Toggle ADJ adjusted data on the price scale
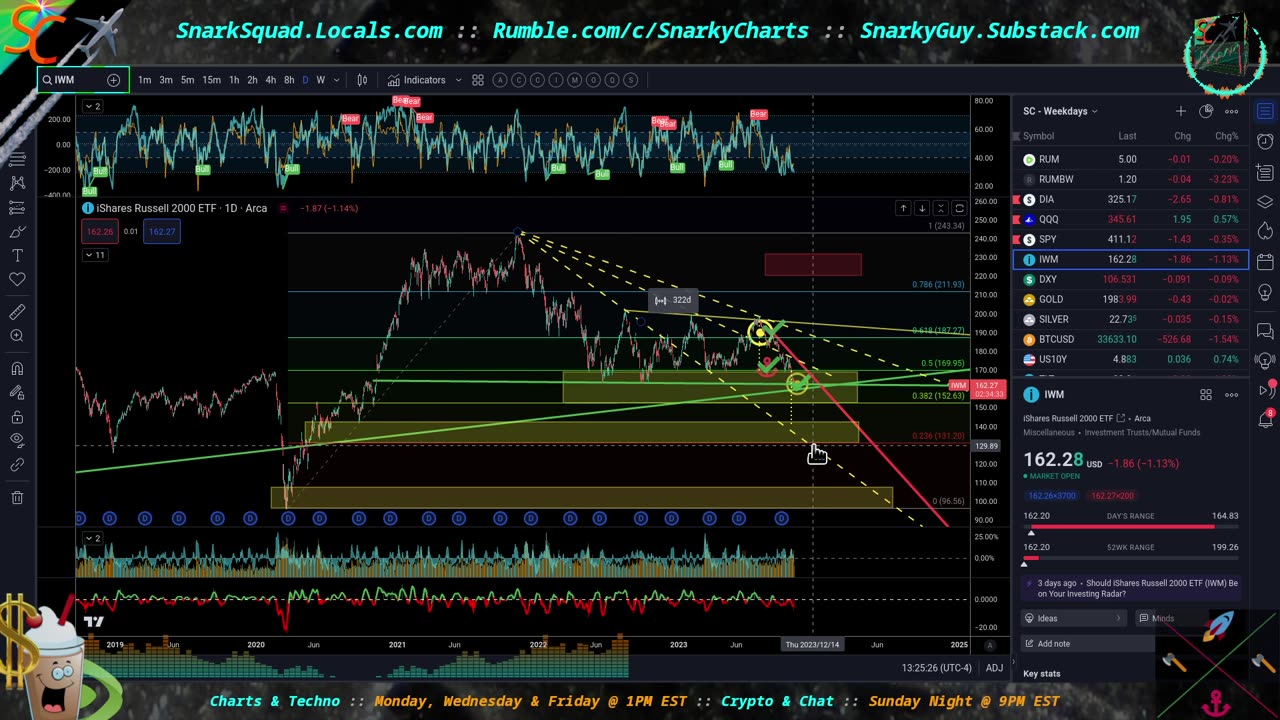1280x720 pixels. (994, 668)
